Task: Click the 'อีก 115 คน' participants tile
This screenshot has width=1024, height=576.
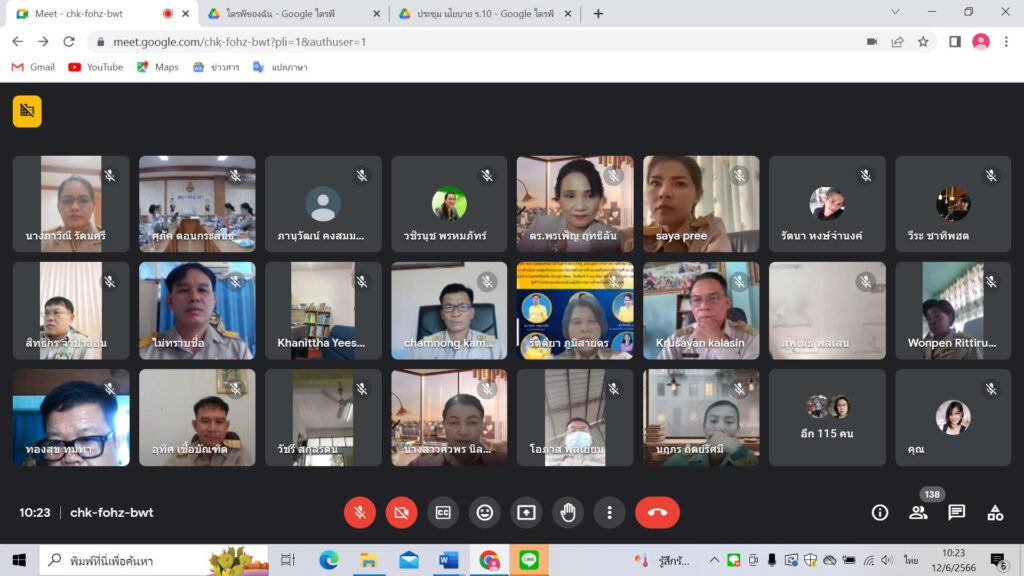Action: pos(827,417)
